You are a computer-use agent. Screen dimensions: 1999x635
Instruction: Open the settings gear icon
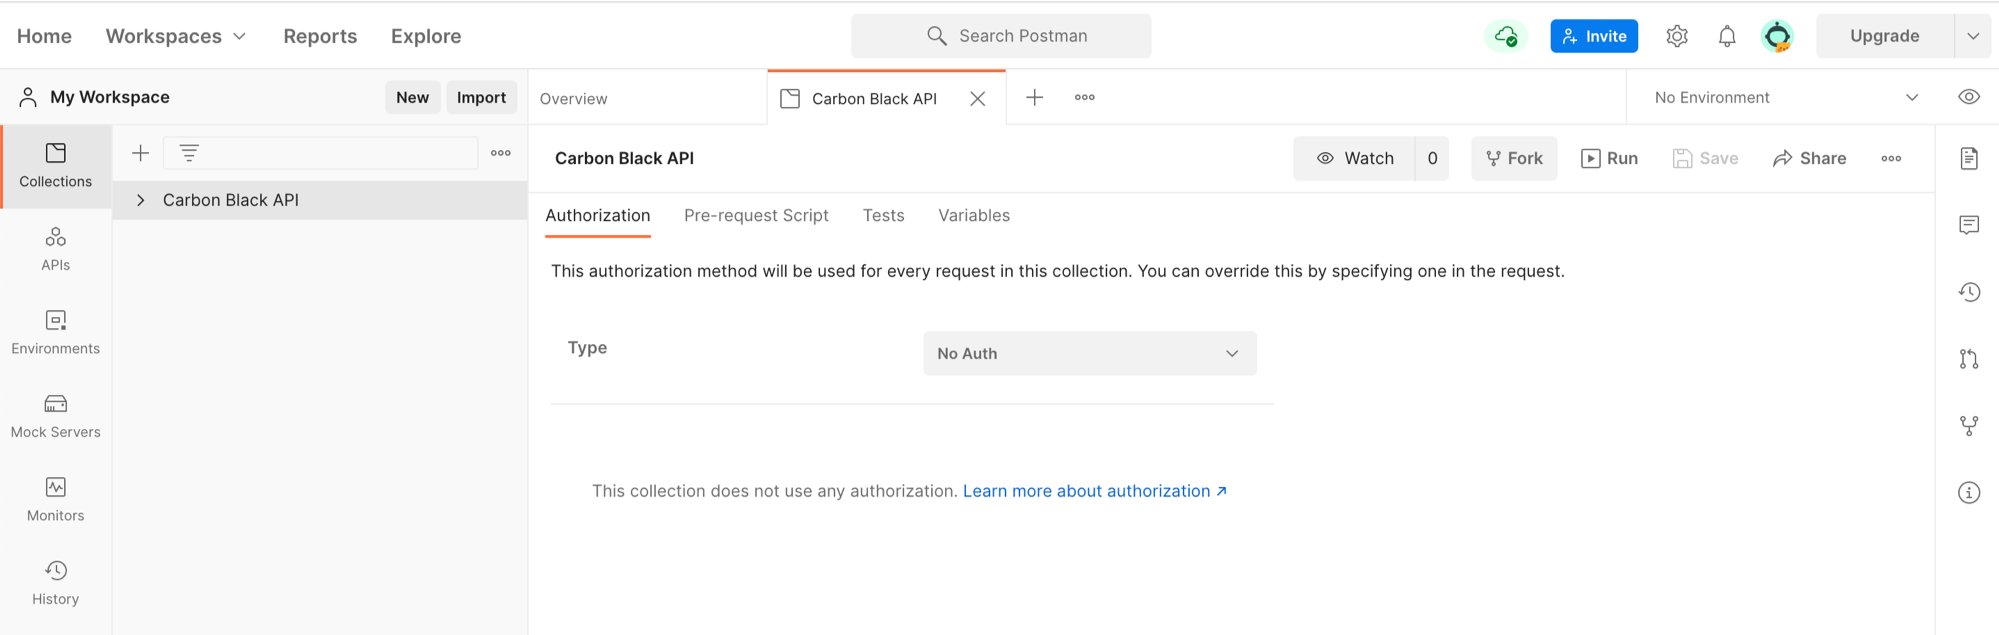point(1677,37)
